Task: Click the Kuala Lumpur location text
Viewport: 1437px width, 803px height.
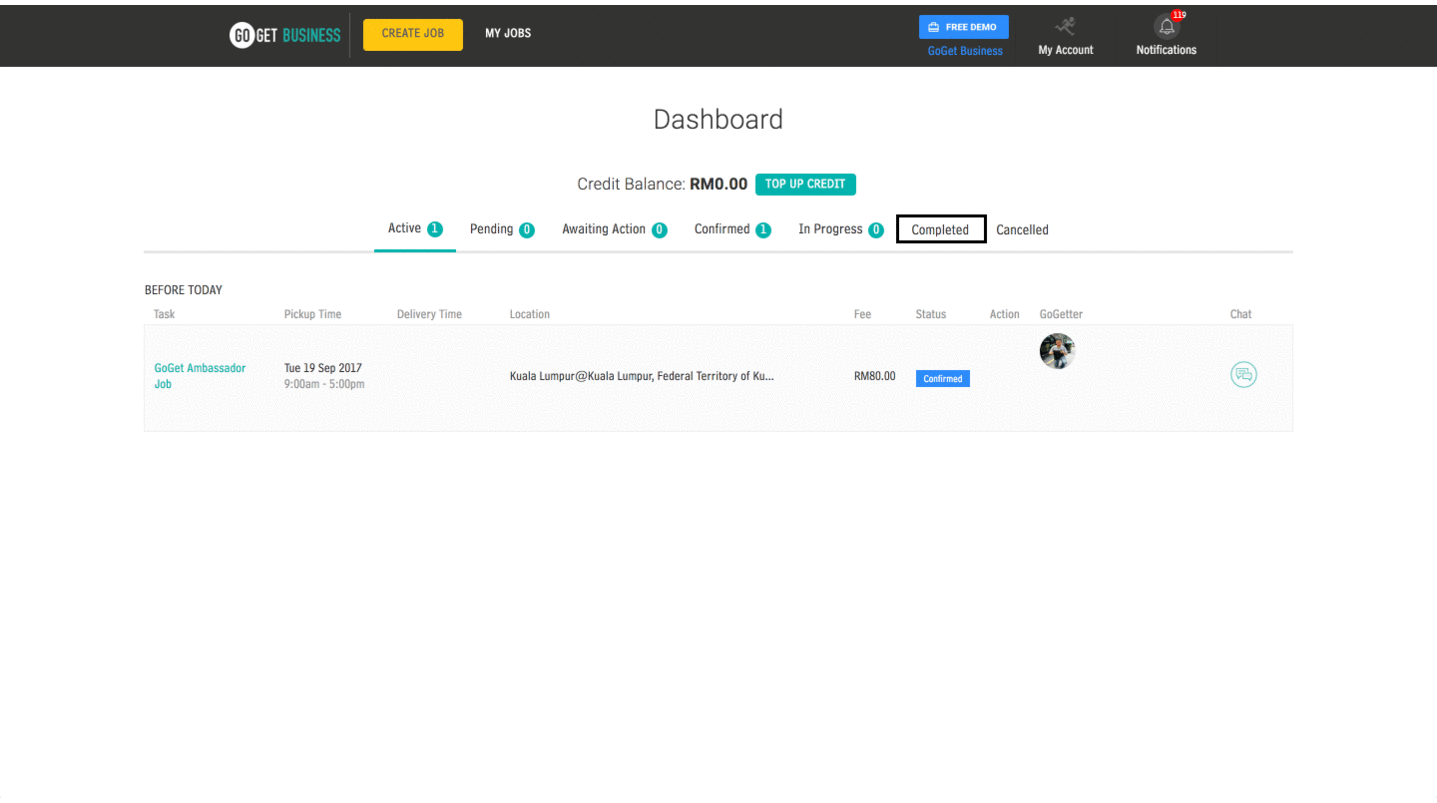Action: (641, 377)
